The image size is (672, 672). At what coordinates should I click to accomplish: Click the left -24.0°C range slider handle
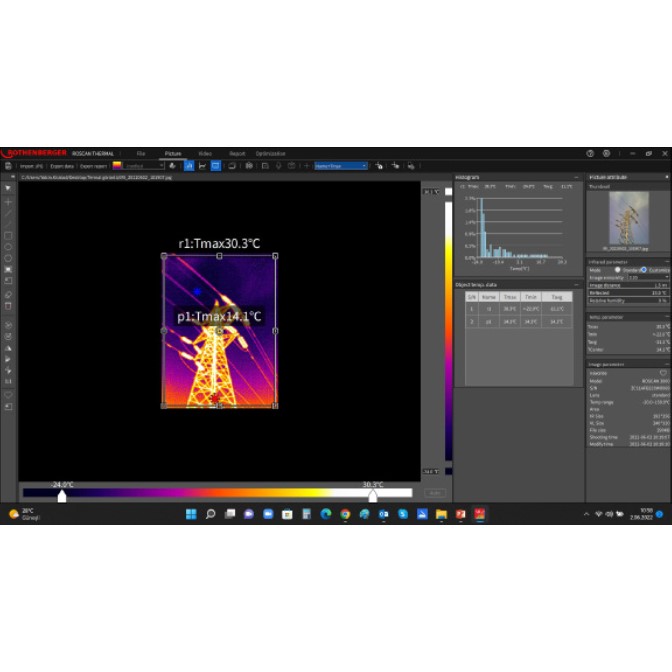coord(62,496)
